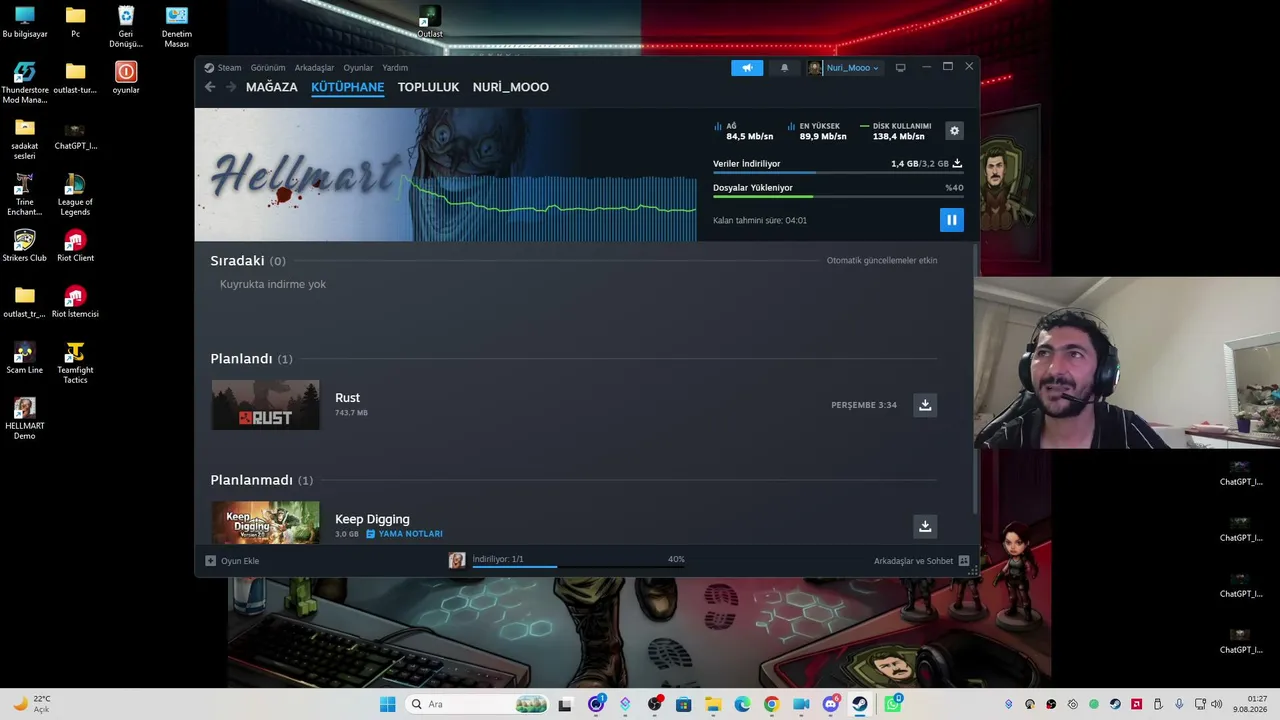Start the Keep Digging download
This screenshot has width=1280, height=720.
pyautogui.click(x=925, y=526)
